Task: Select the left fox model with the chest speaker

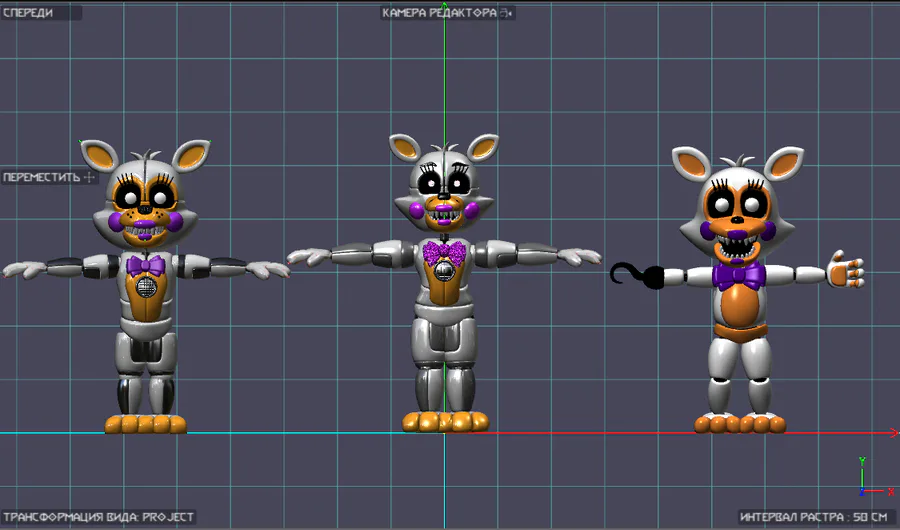Action: point(146,285)
